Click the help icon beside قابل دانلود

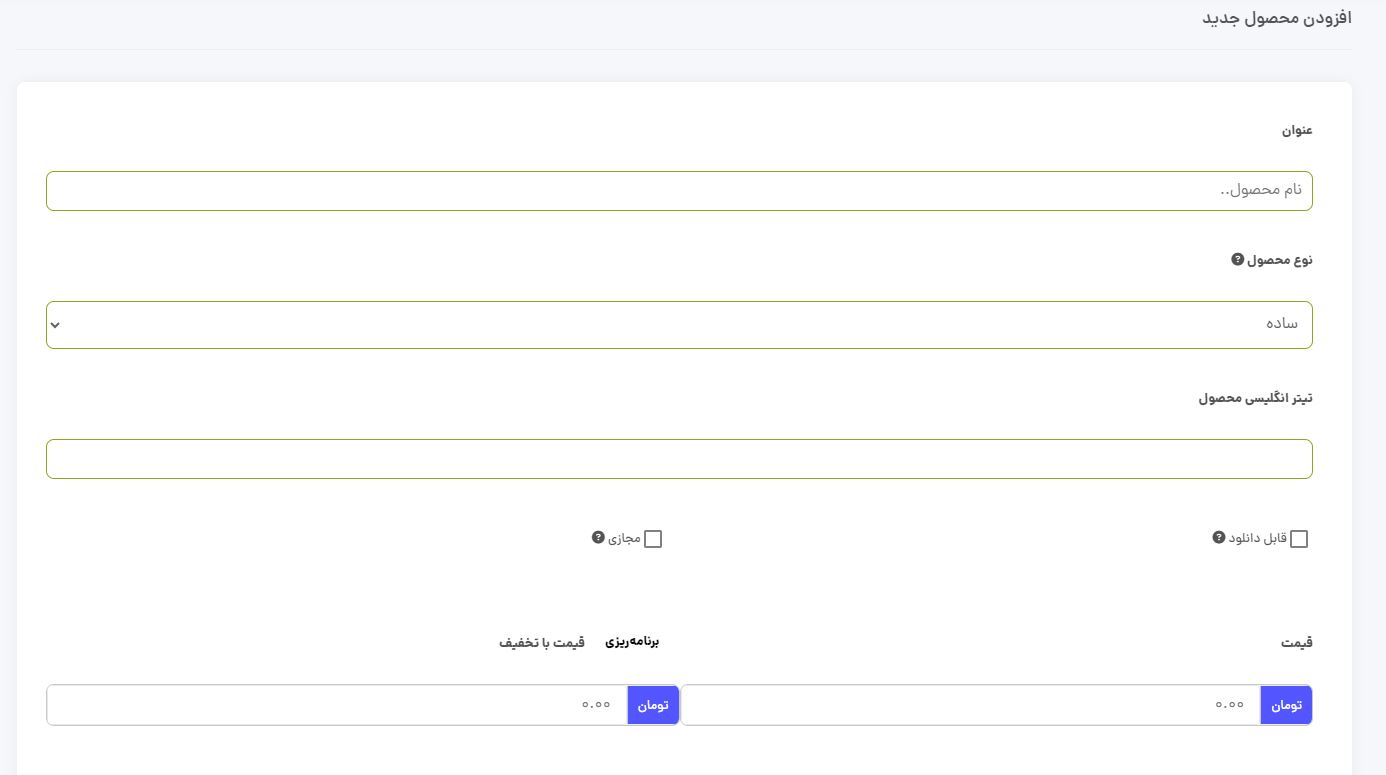click(1218, 537)
